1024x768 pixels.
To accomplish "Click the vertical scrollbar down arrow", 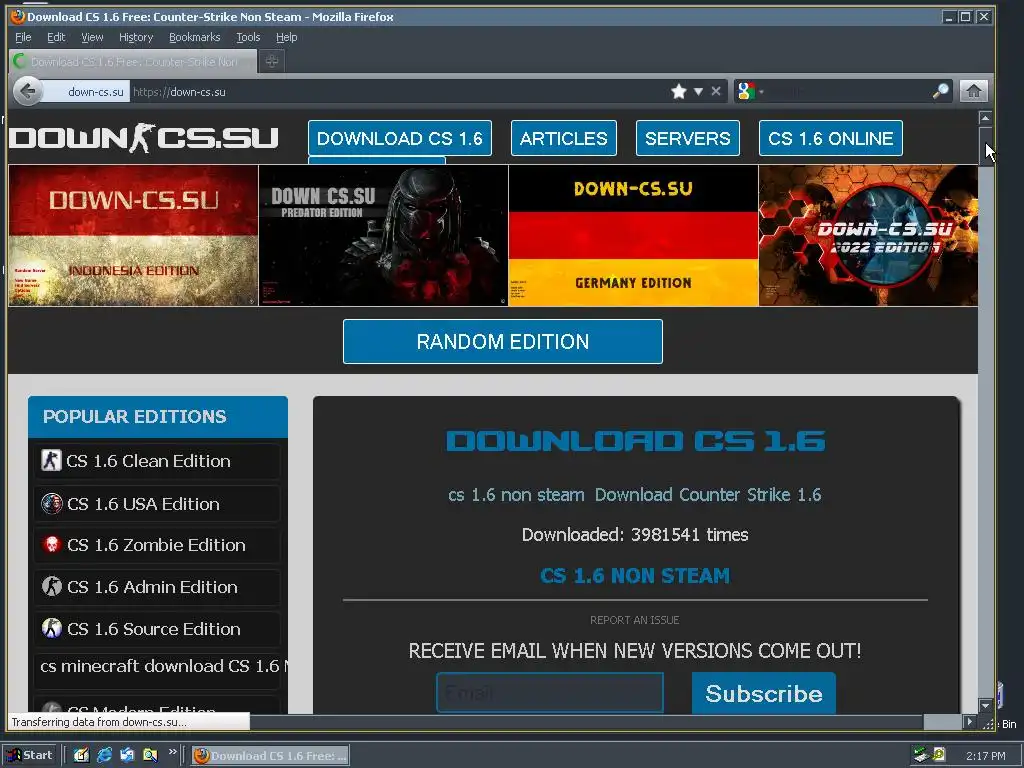I will [985, 705].
